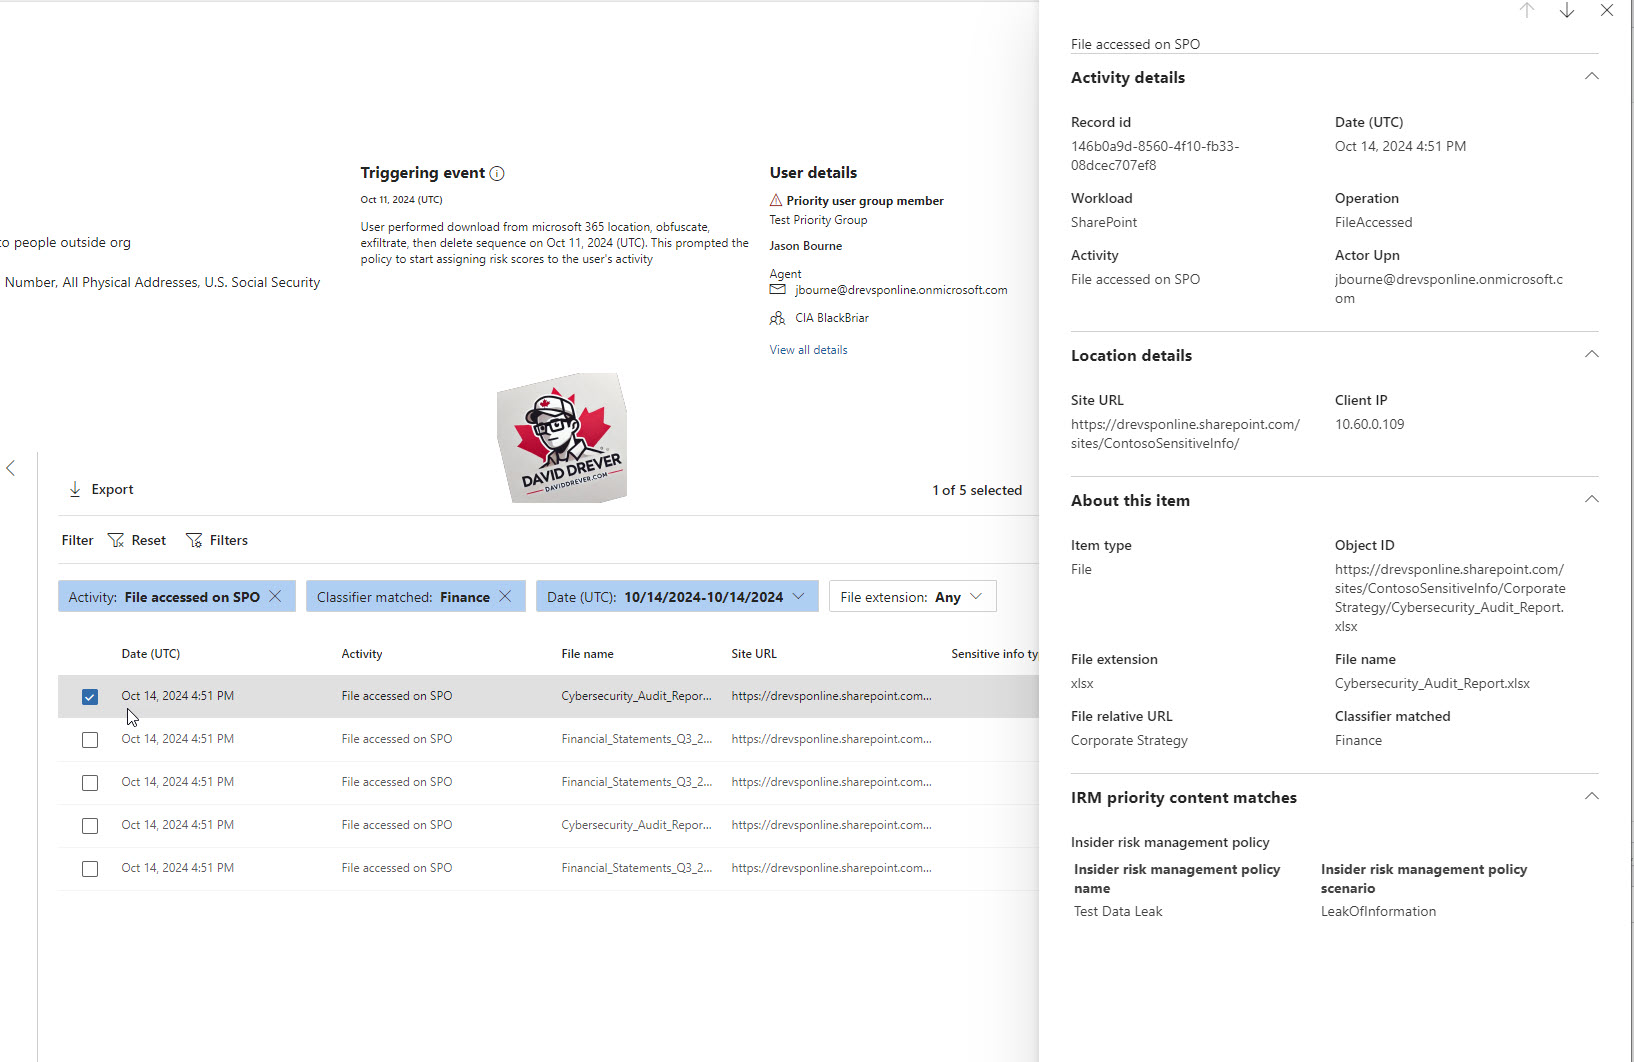Image resolution: width=1634 pixels, height=1062 pixels.
Task: Remove the Activity File accessed filter
Action: (275, 596)
